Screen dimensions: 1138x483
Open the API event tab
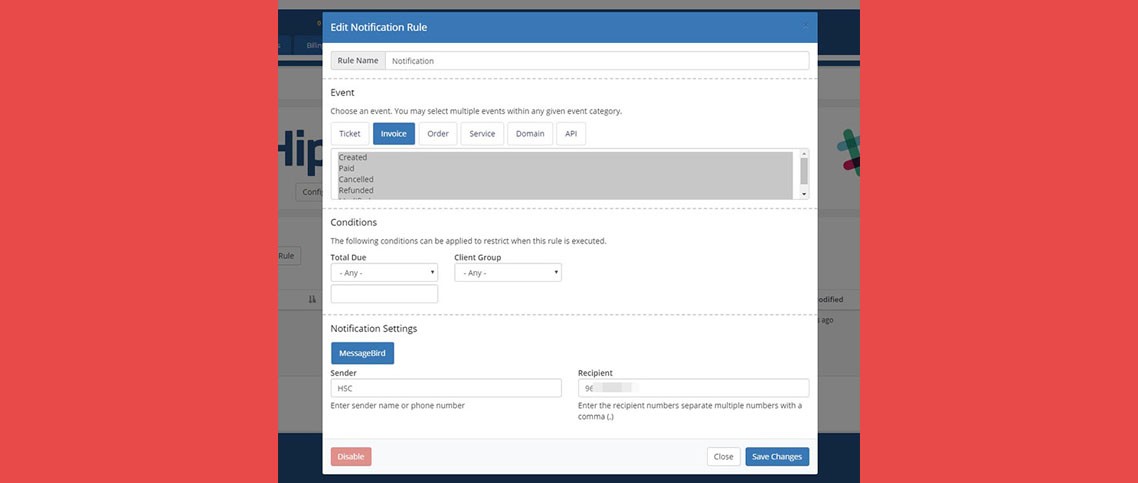pyautogui.click(x=571, y=134)
